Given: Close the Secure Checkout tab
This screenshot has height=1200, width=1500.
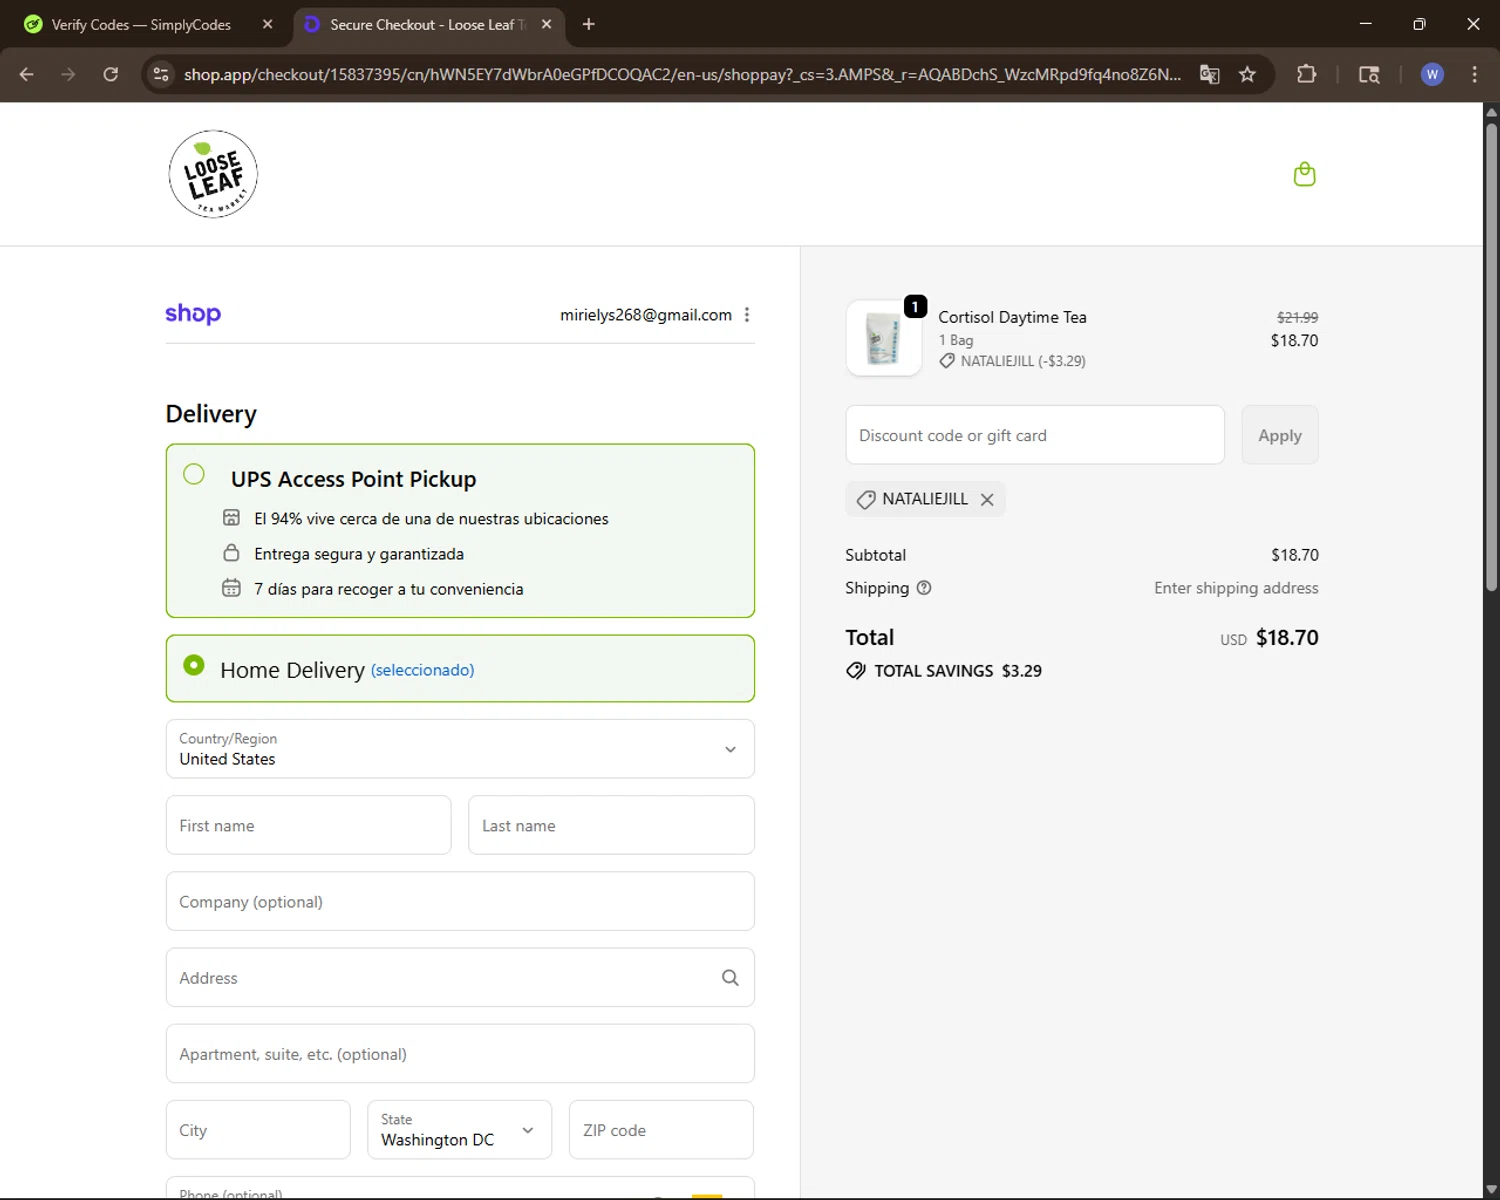Looking at the screenshot, I should point(546,24).
